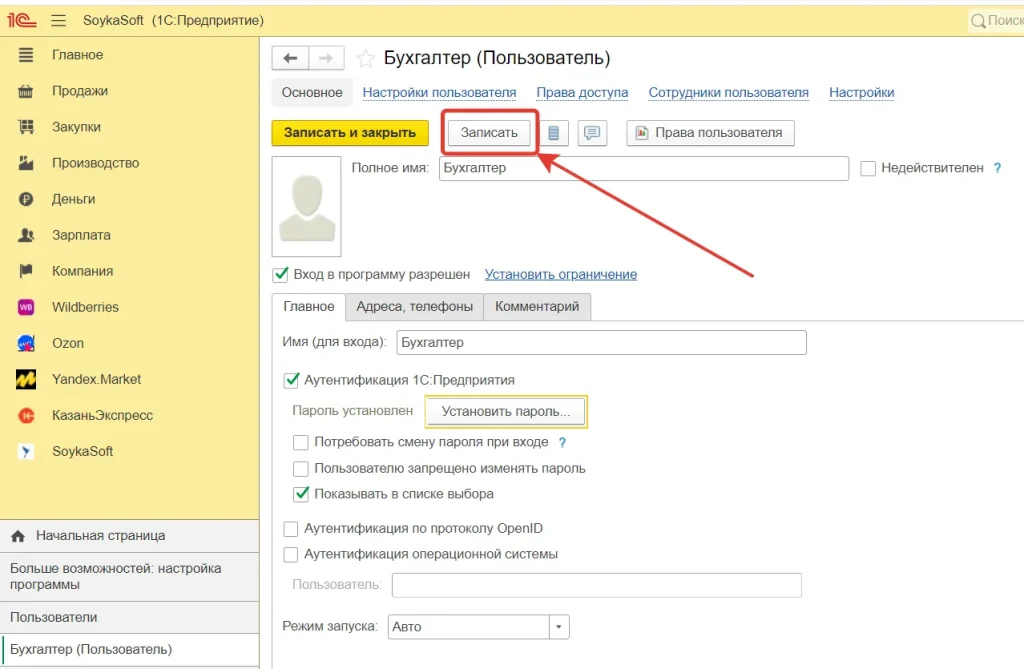Open the Yandex.Market sidebar section
The image size is (1024, 669).
tap(96, 379)
